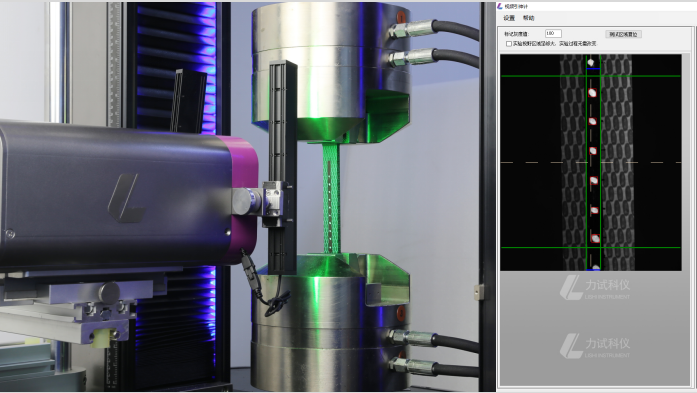
Task: Click the blue marker at specimen bottom
Action: point(593,269)
